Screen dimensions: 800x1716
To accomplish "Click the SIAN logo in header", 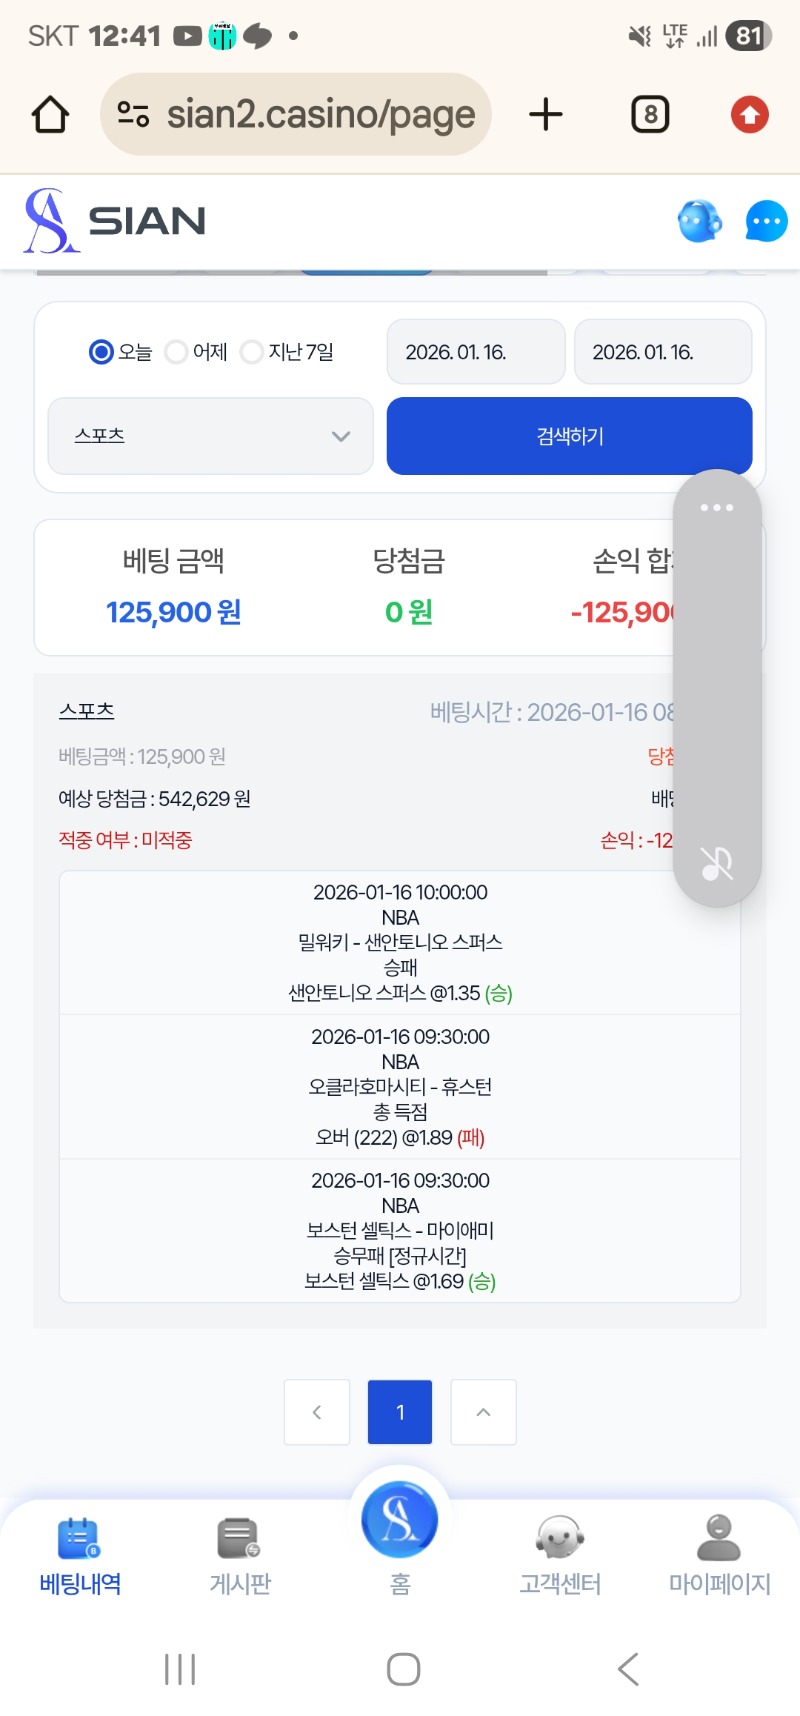I will pyautogui.click(x=115, y=221).
